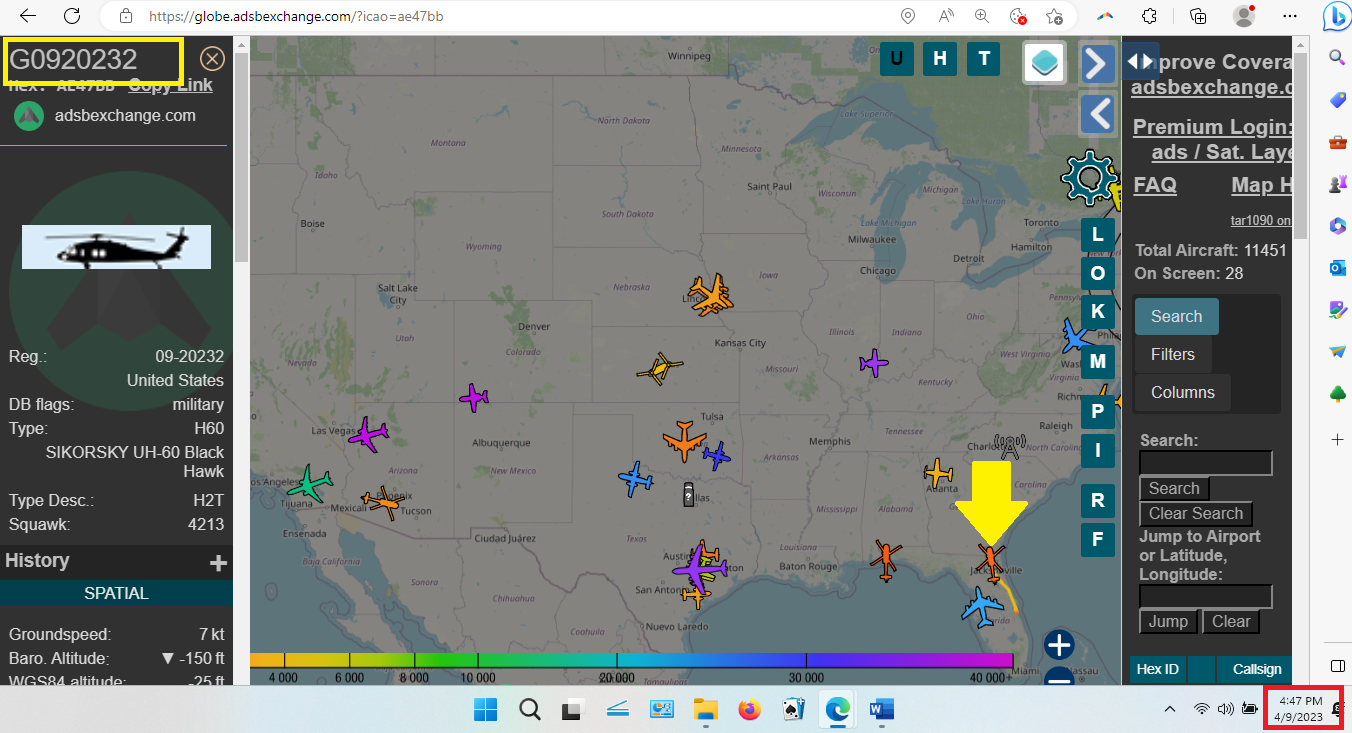The image size is (1352, 733).
Task: Click the Clear Search button
Action: (x=1195, y=513)
